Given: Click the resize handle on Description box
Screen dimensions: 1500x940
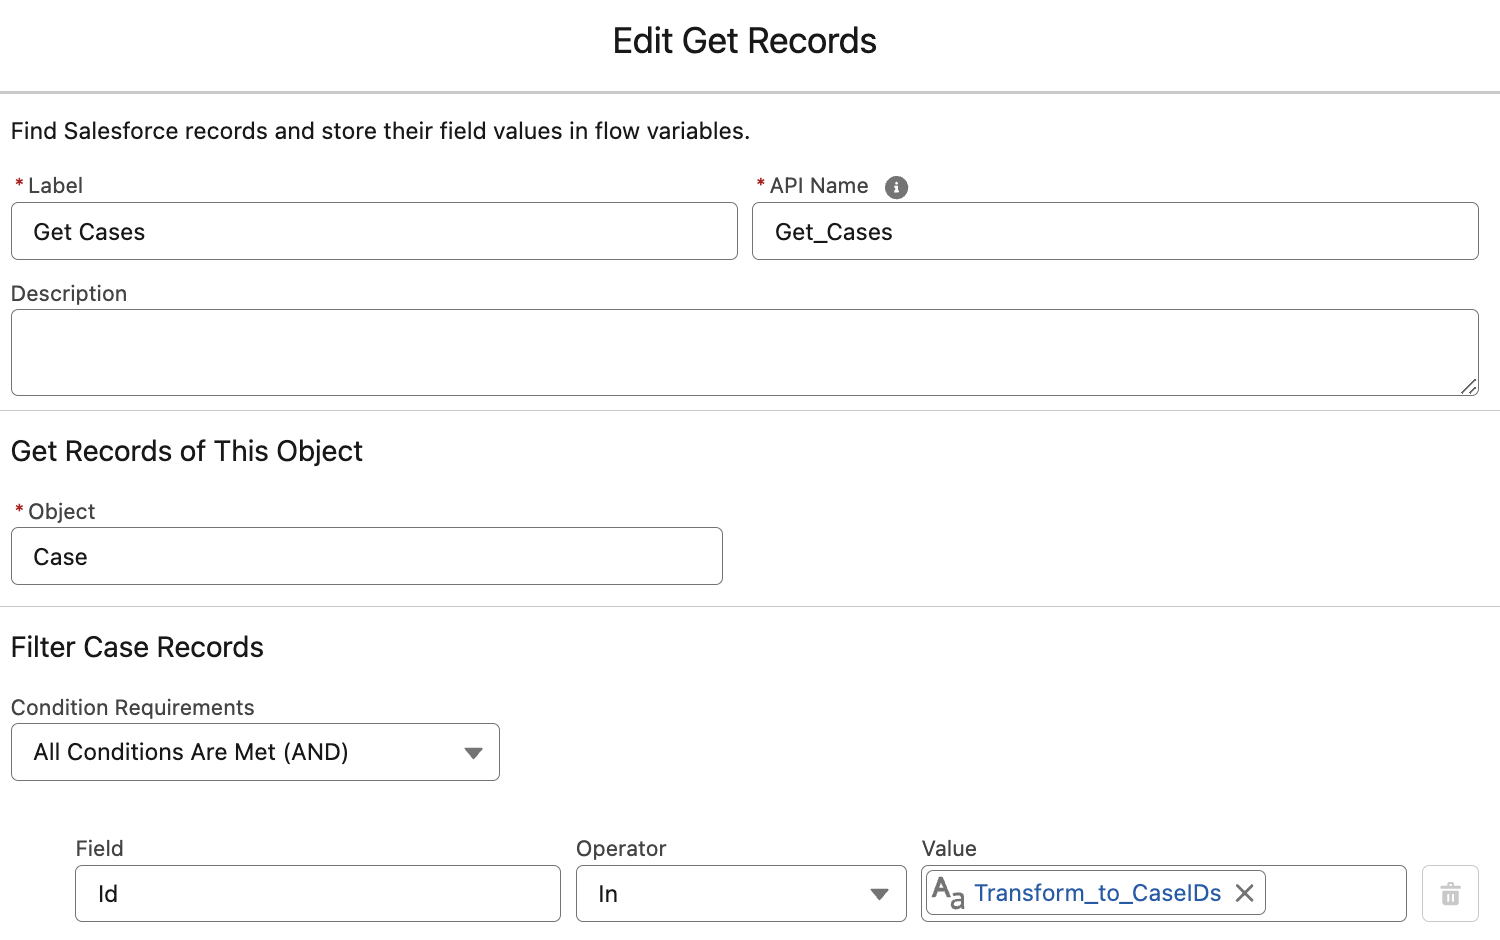Looking at the screenshot, I should tap(1468, 388).
